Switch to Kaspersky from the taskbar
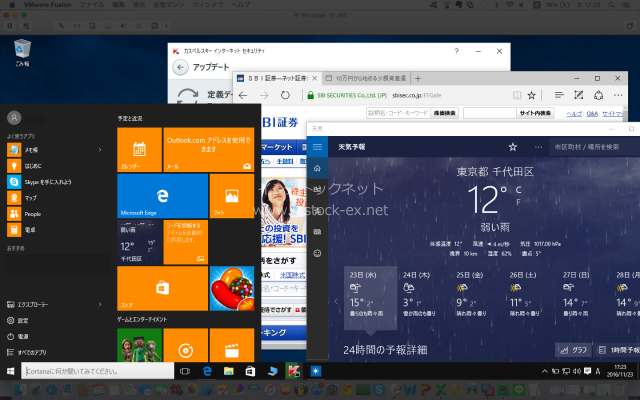This screenshot has width=640, height=400. [294, 371]
